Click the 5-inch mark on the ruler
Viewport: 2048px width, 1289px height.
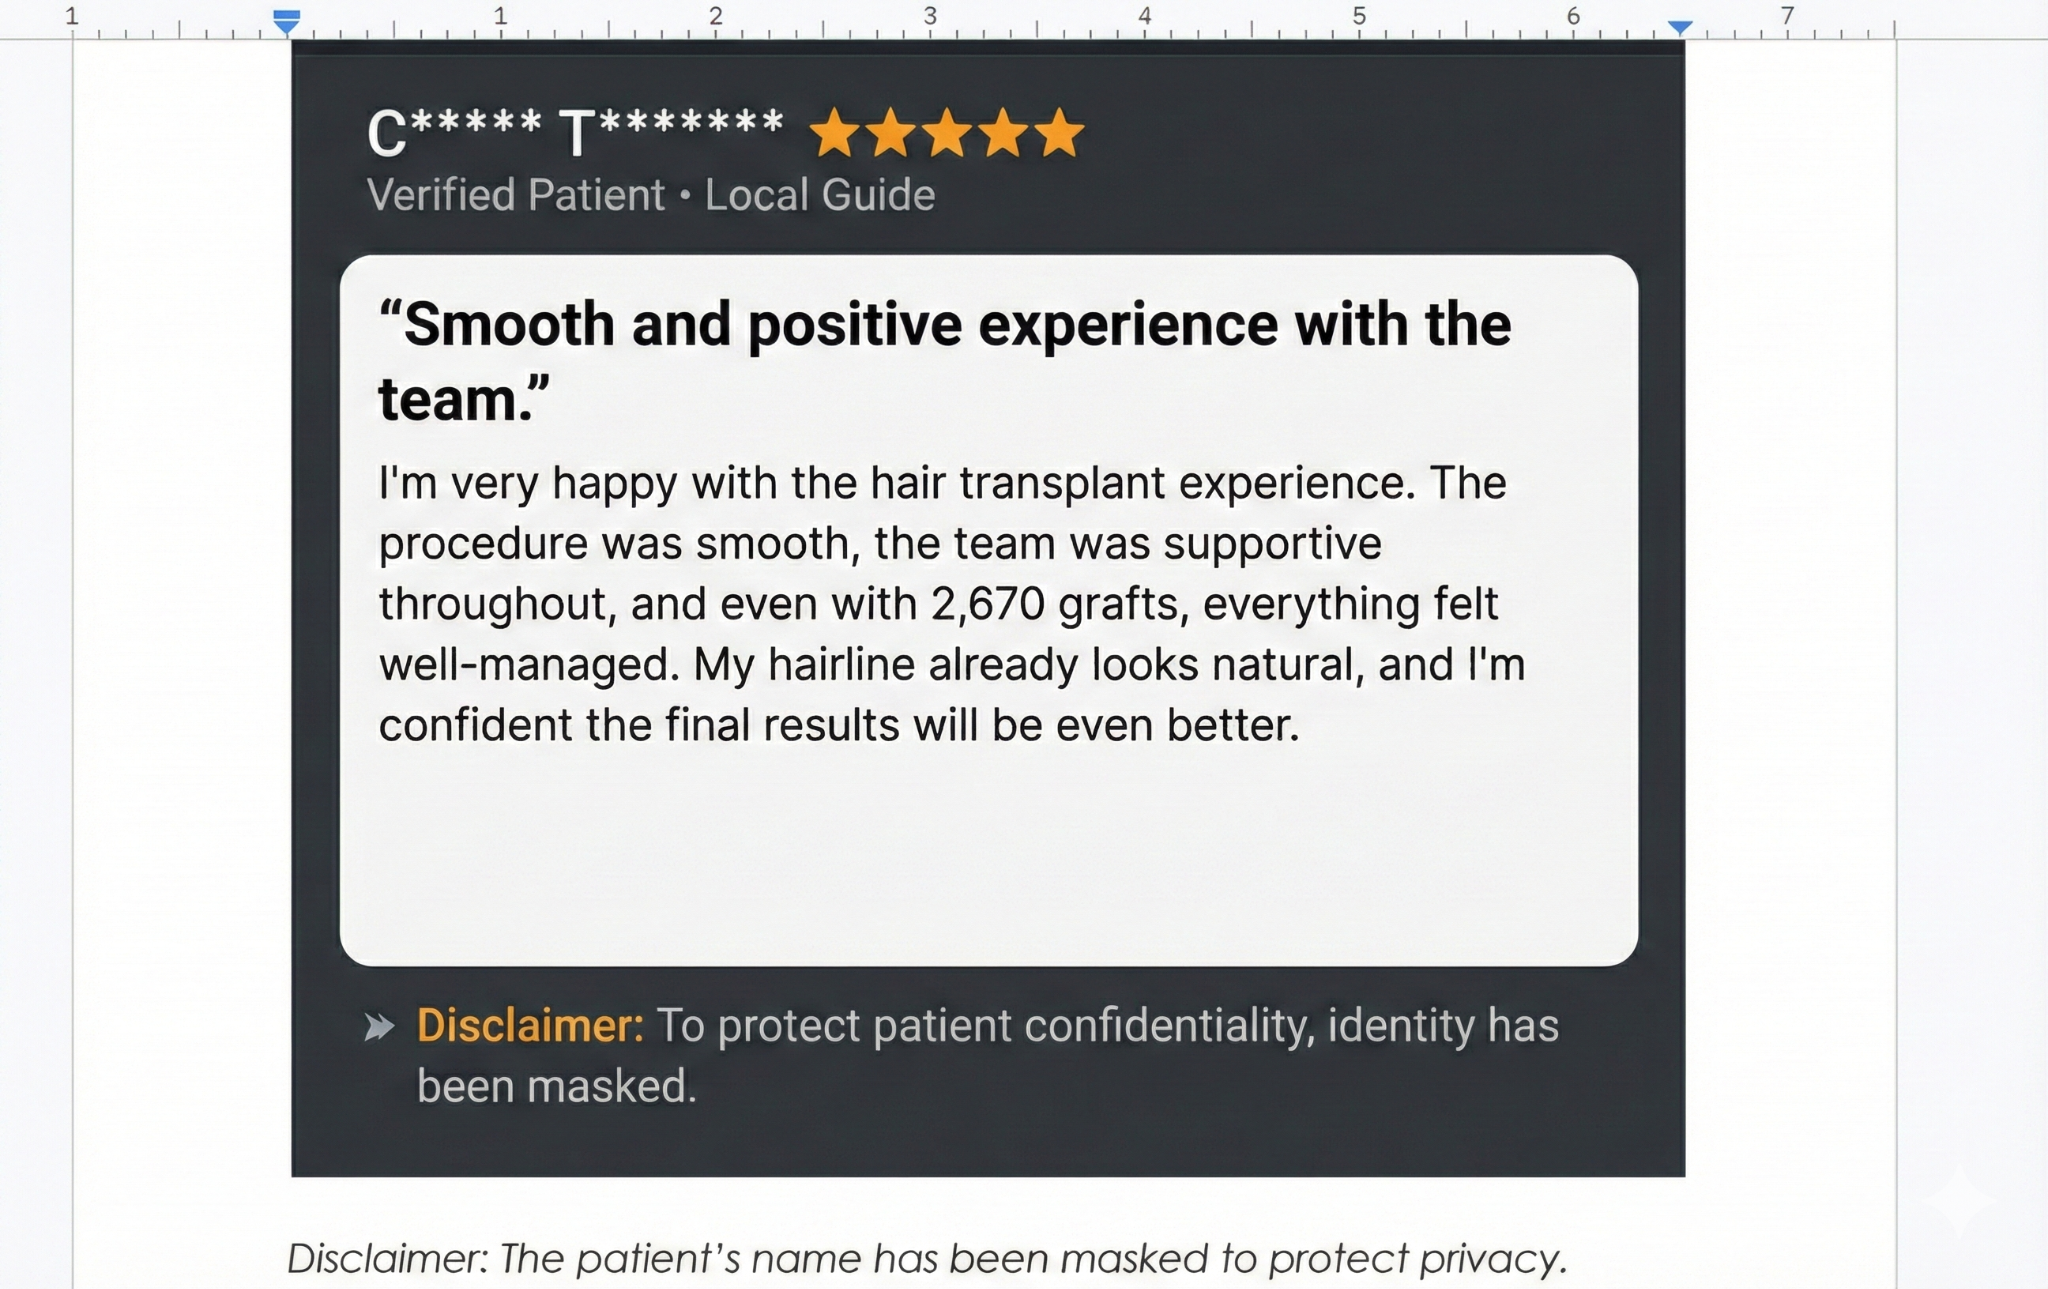[1359, 17]
